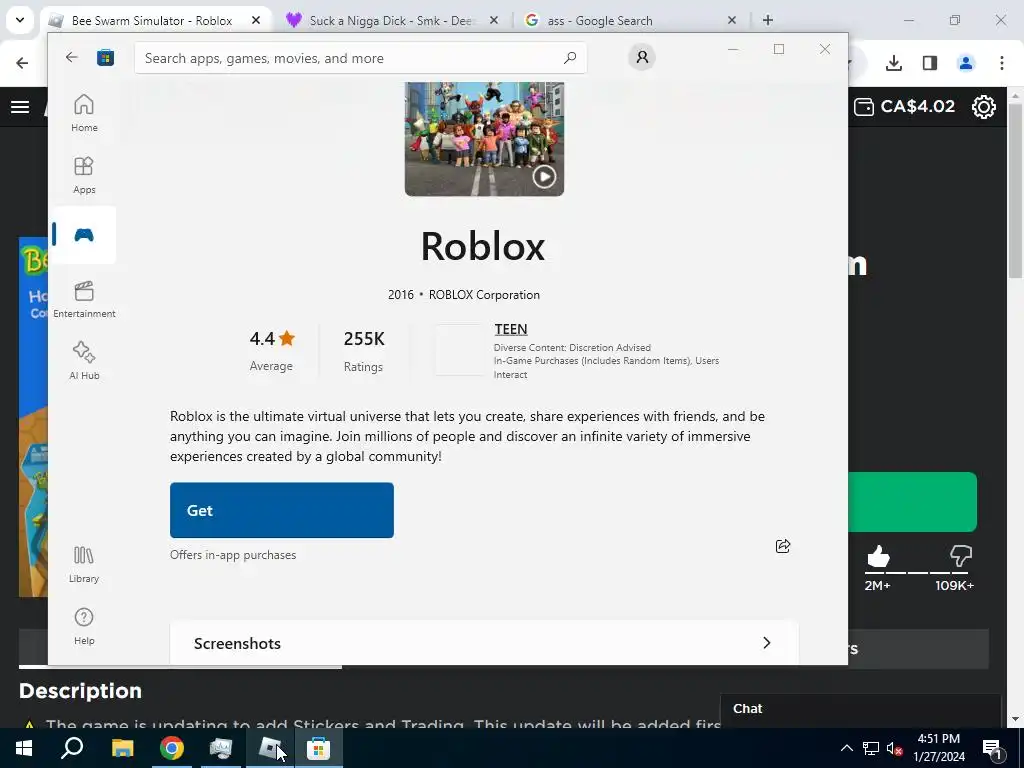This screenshot has width=1024, height=768.
Task: Click the search magnifier in Store search box
Action: [x=569, y=57]
